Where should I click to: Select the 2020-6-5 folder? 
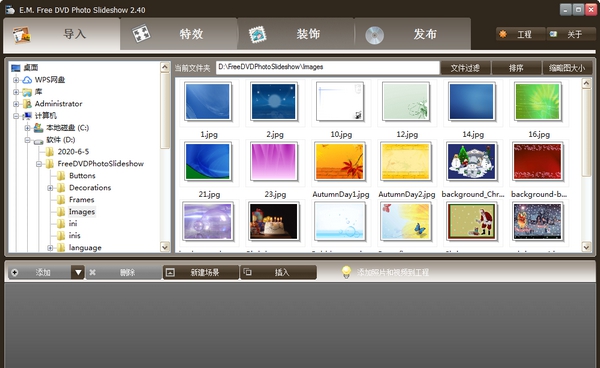pyautogui.click(x=73, y=152)
